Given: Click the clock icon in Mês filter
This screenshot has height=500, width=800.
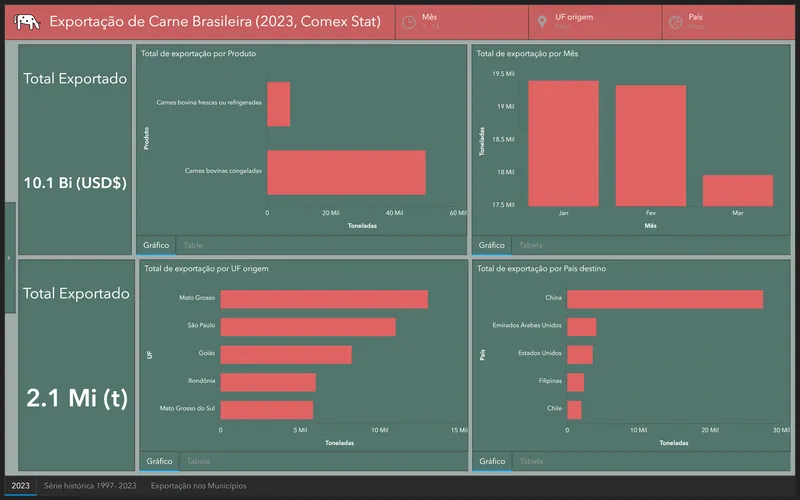Looking at the screenshot, I should (409, 22).
